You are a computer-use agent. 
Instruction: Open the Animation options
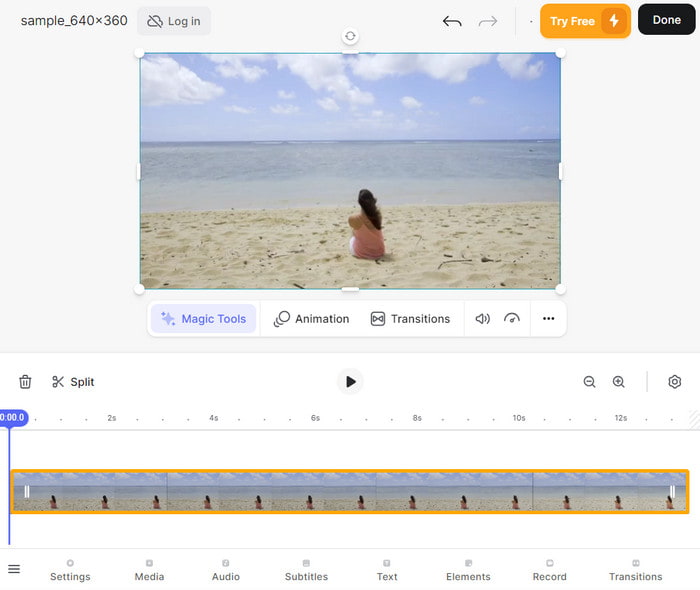[311, 319]
